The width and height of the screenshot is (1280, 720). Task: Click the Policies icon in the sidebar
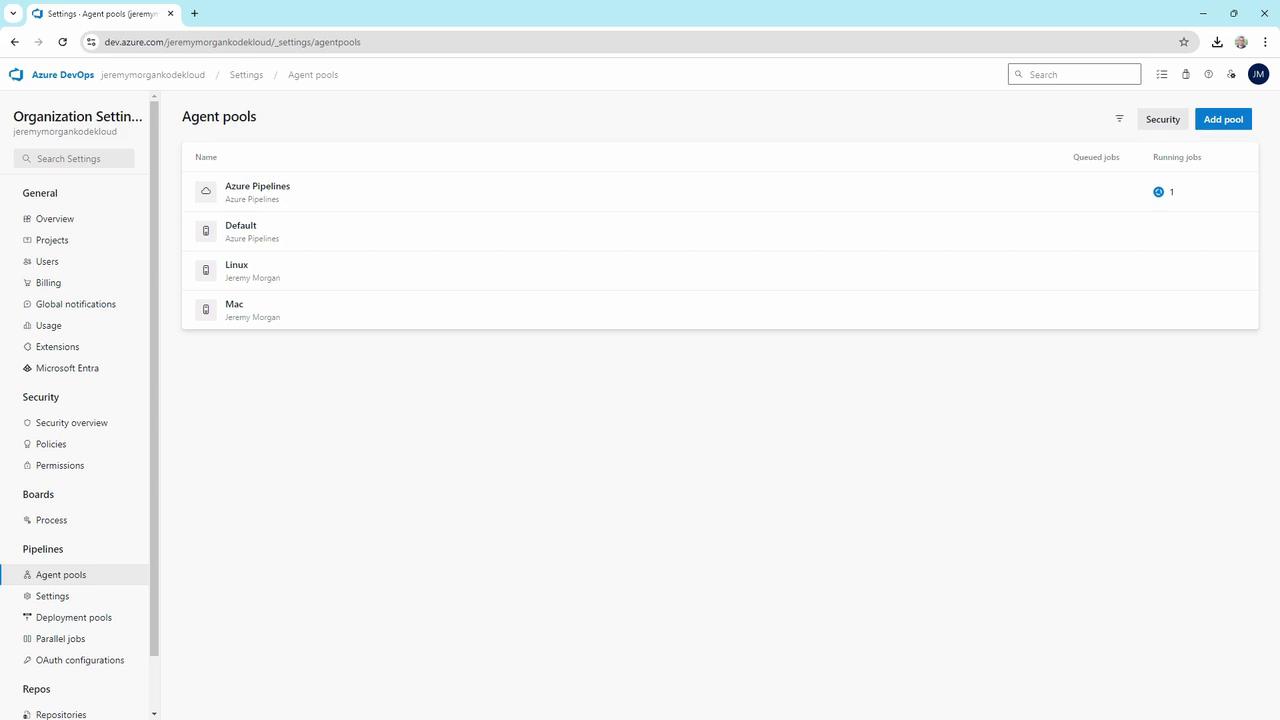(x=27, y=444)
